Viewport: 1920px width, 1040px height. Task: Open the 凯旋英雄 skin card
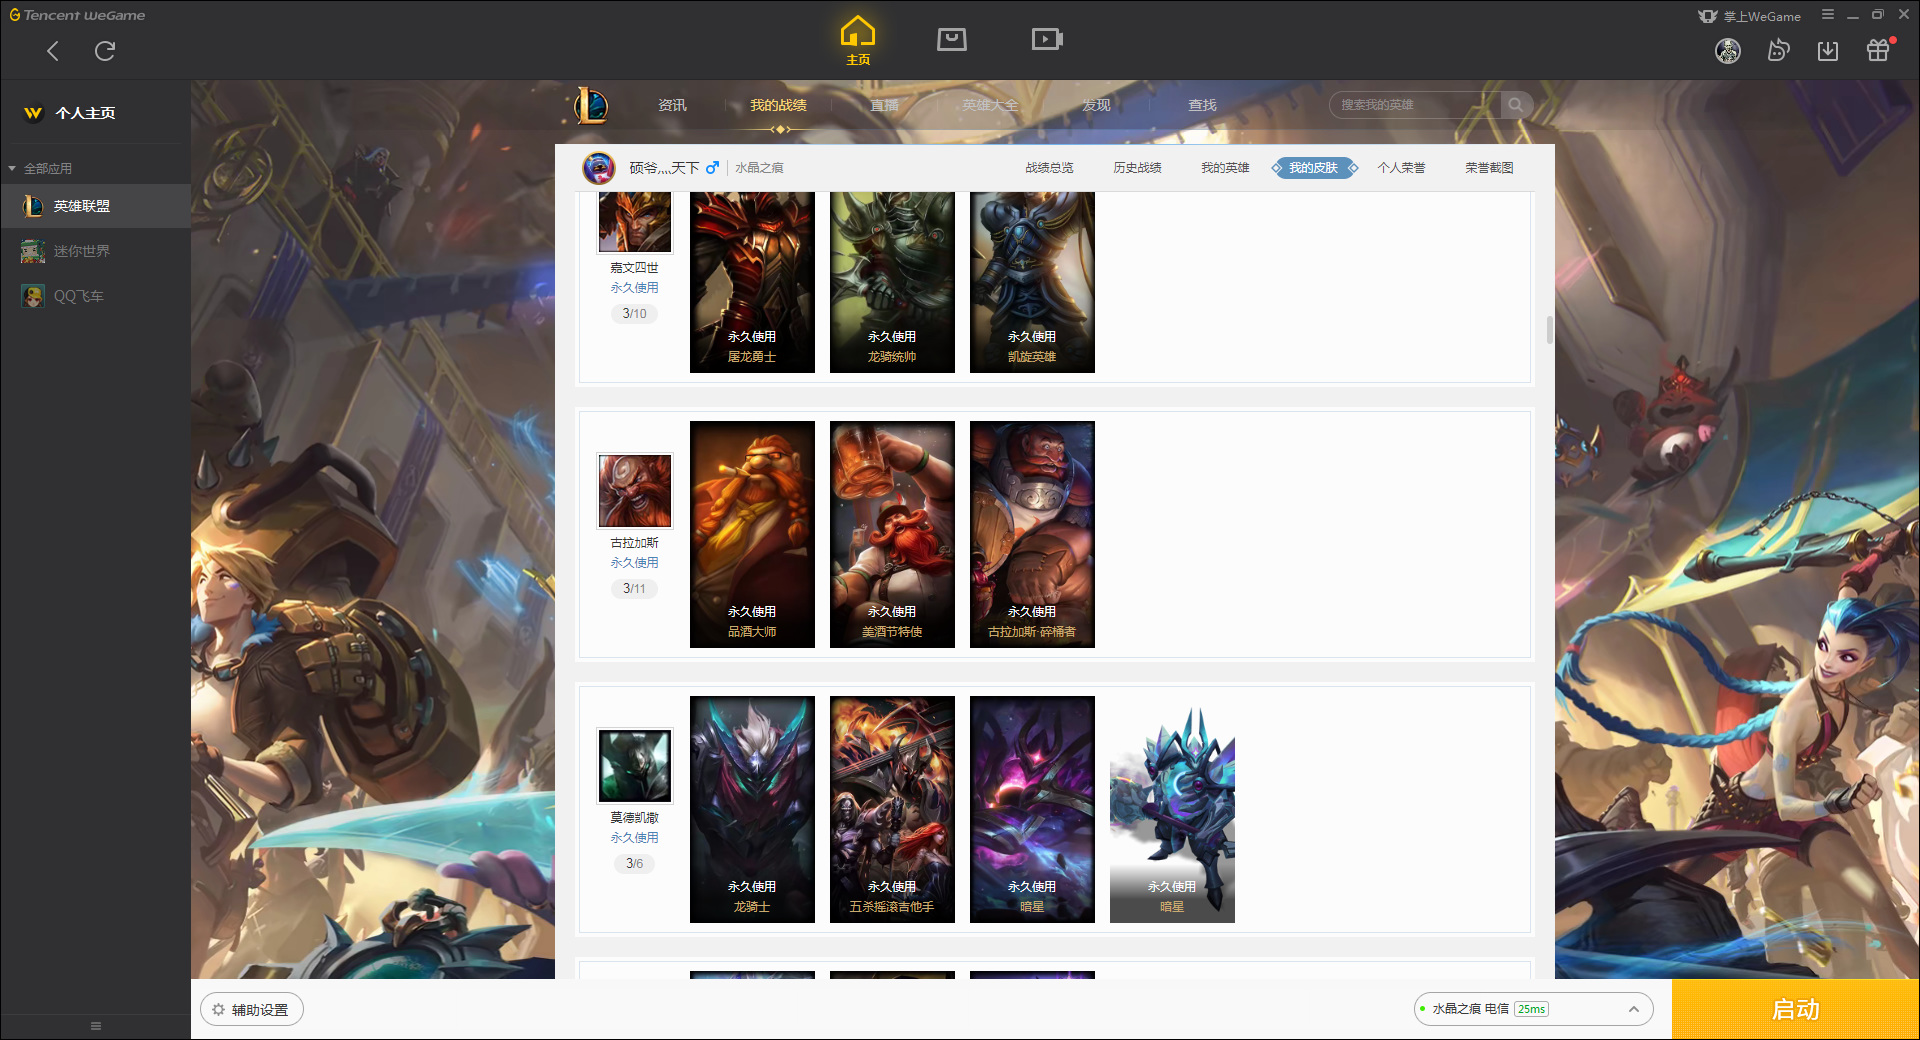1032,282
